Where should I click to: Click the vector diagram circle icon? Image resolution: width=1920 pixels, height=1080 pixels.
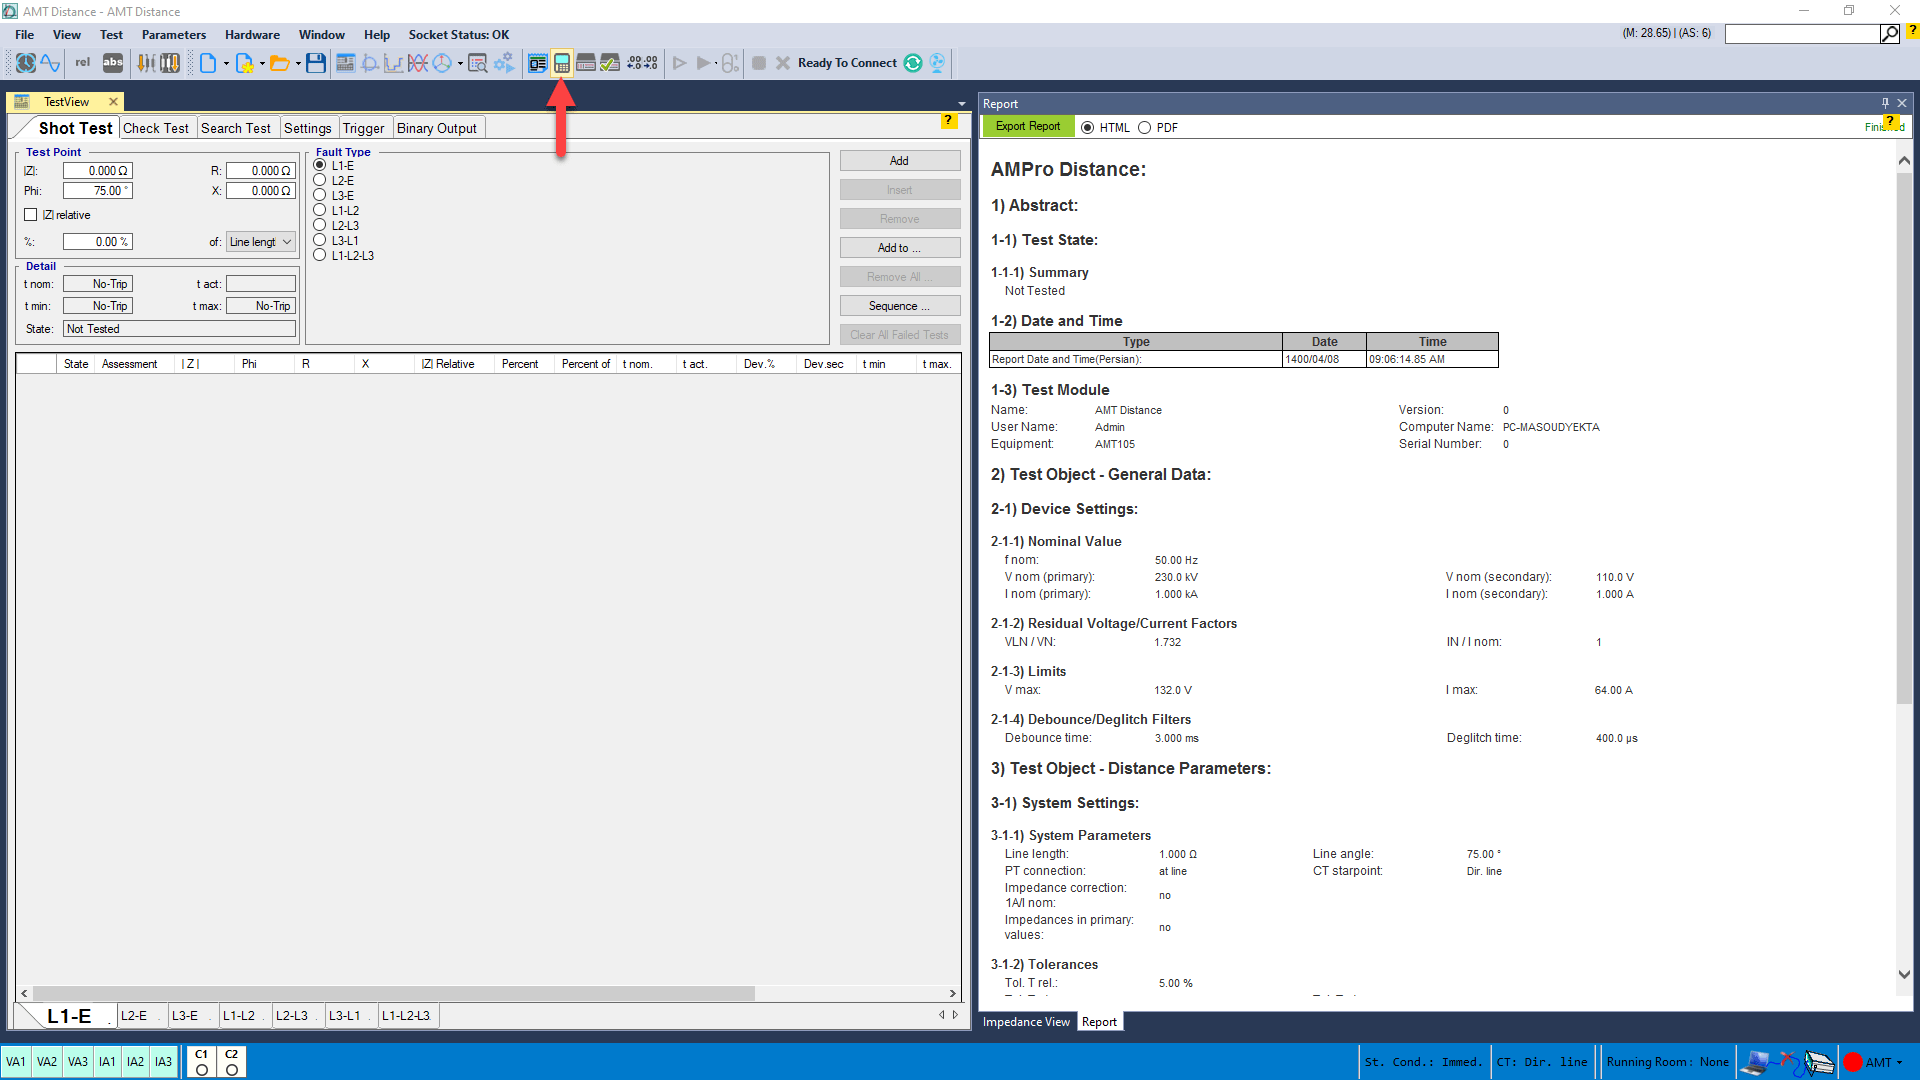tap(442, 63)
